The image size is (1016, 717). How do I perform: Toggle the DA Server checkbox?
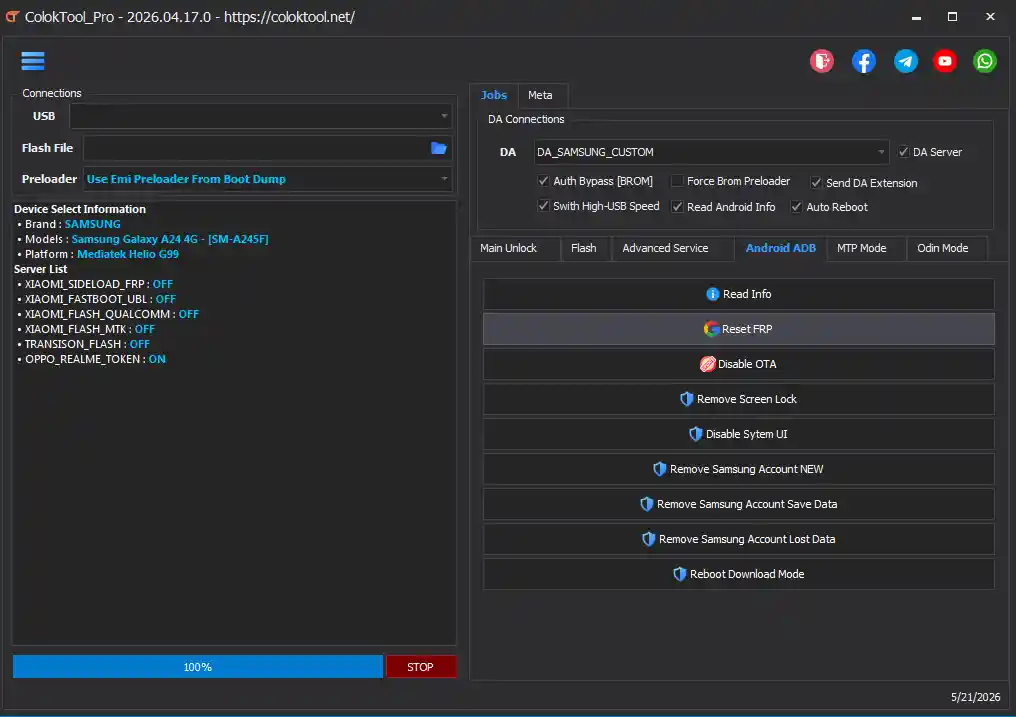(903, 152)
